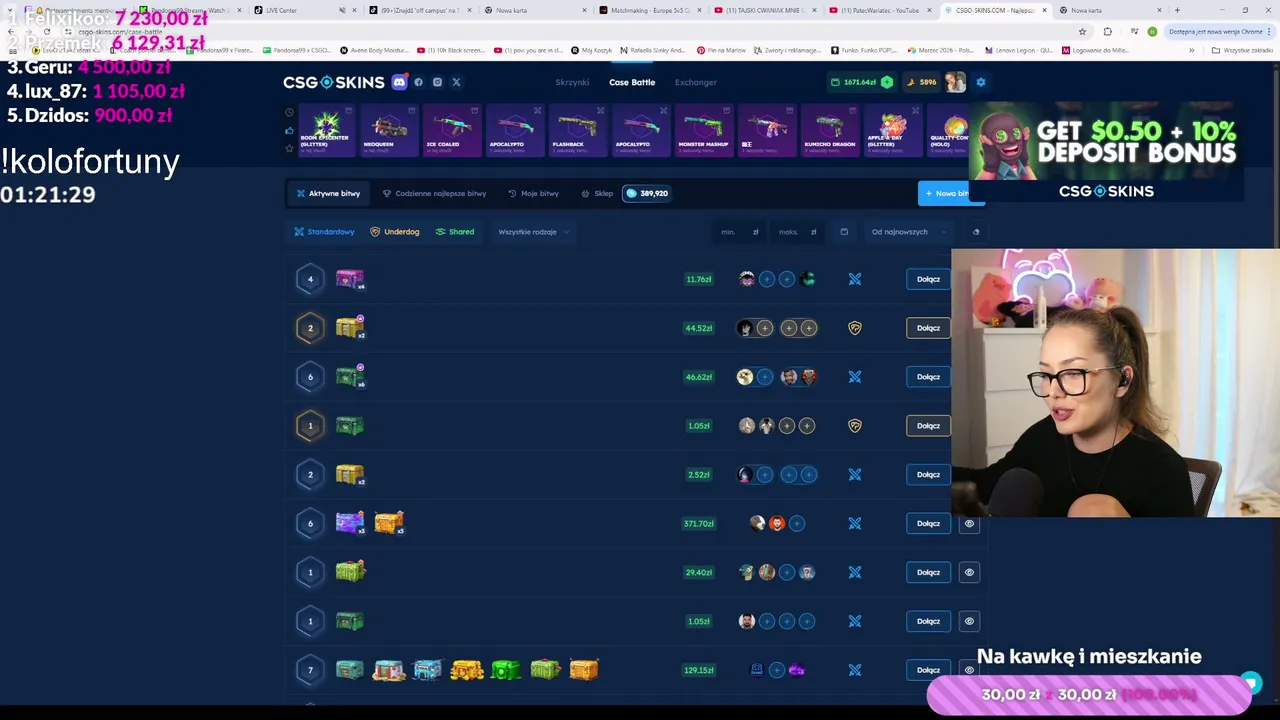Screen dimensions: 1280x720
Task: Select the Codzienne najlepsze bitwy tab
Action: [x=434, y=193]
